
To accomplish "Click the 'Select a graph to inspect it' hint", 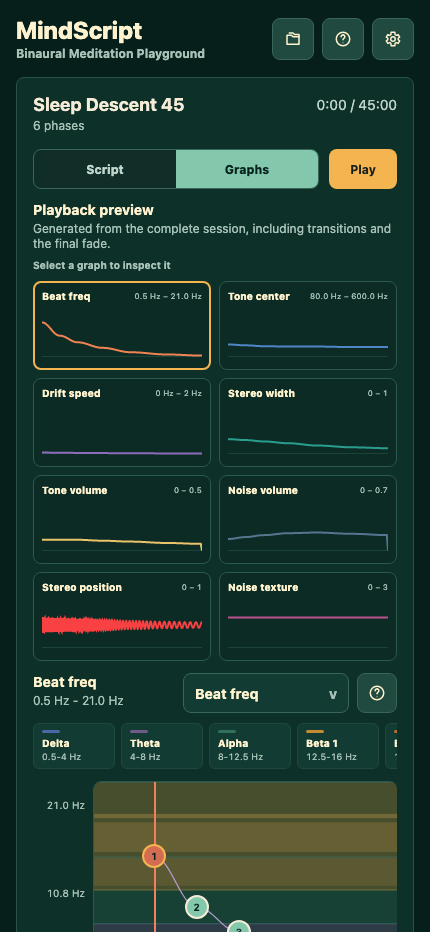I will 102,266.
